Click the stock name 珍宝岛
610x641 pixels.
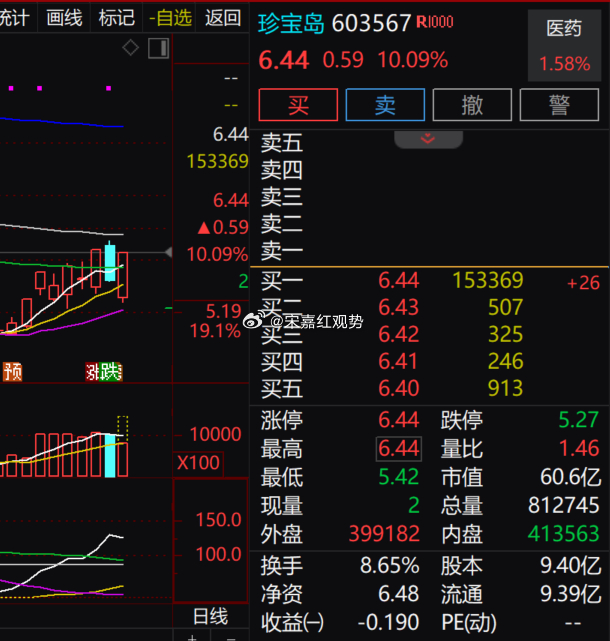pos(291,23)
